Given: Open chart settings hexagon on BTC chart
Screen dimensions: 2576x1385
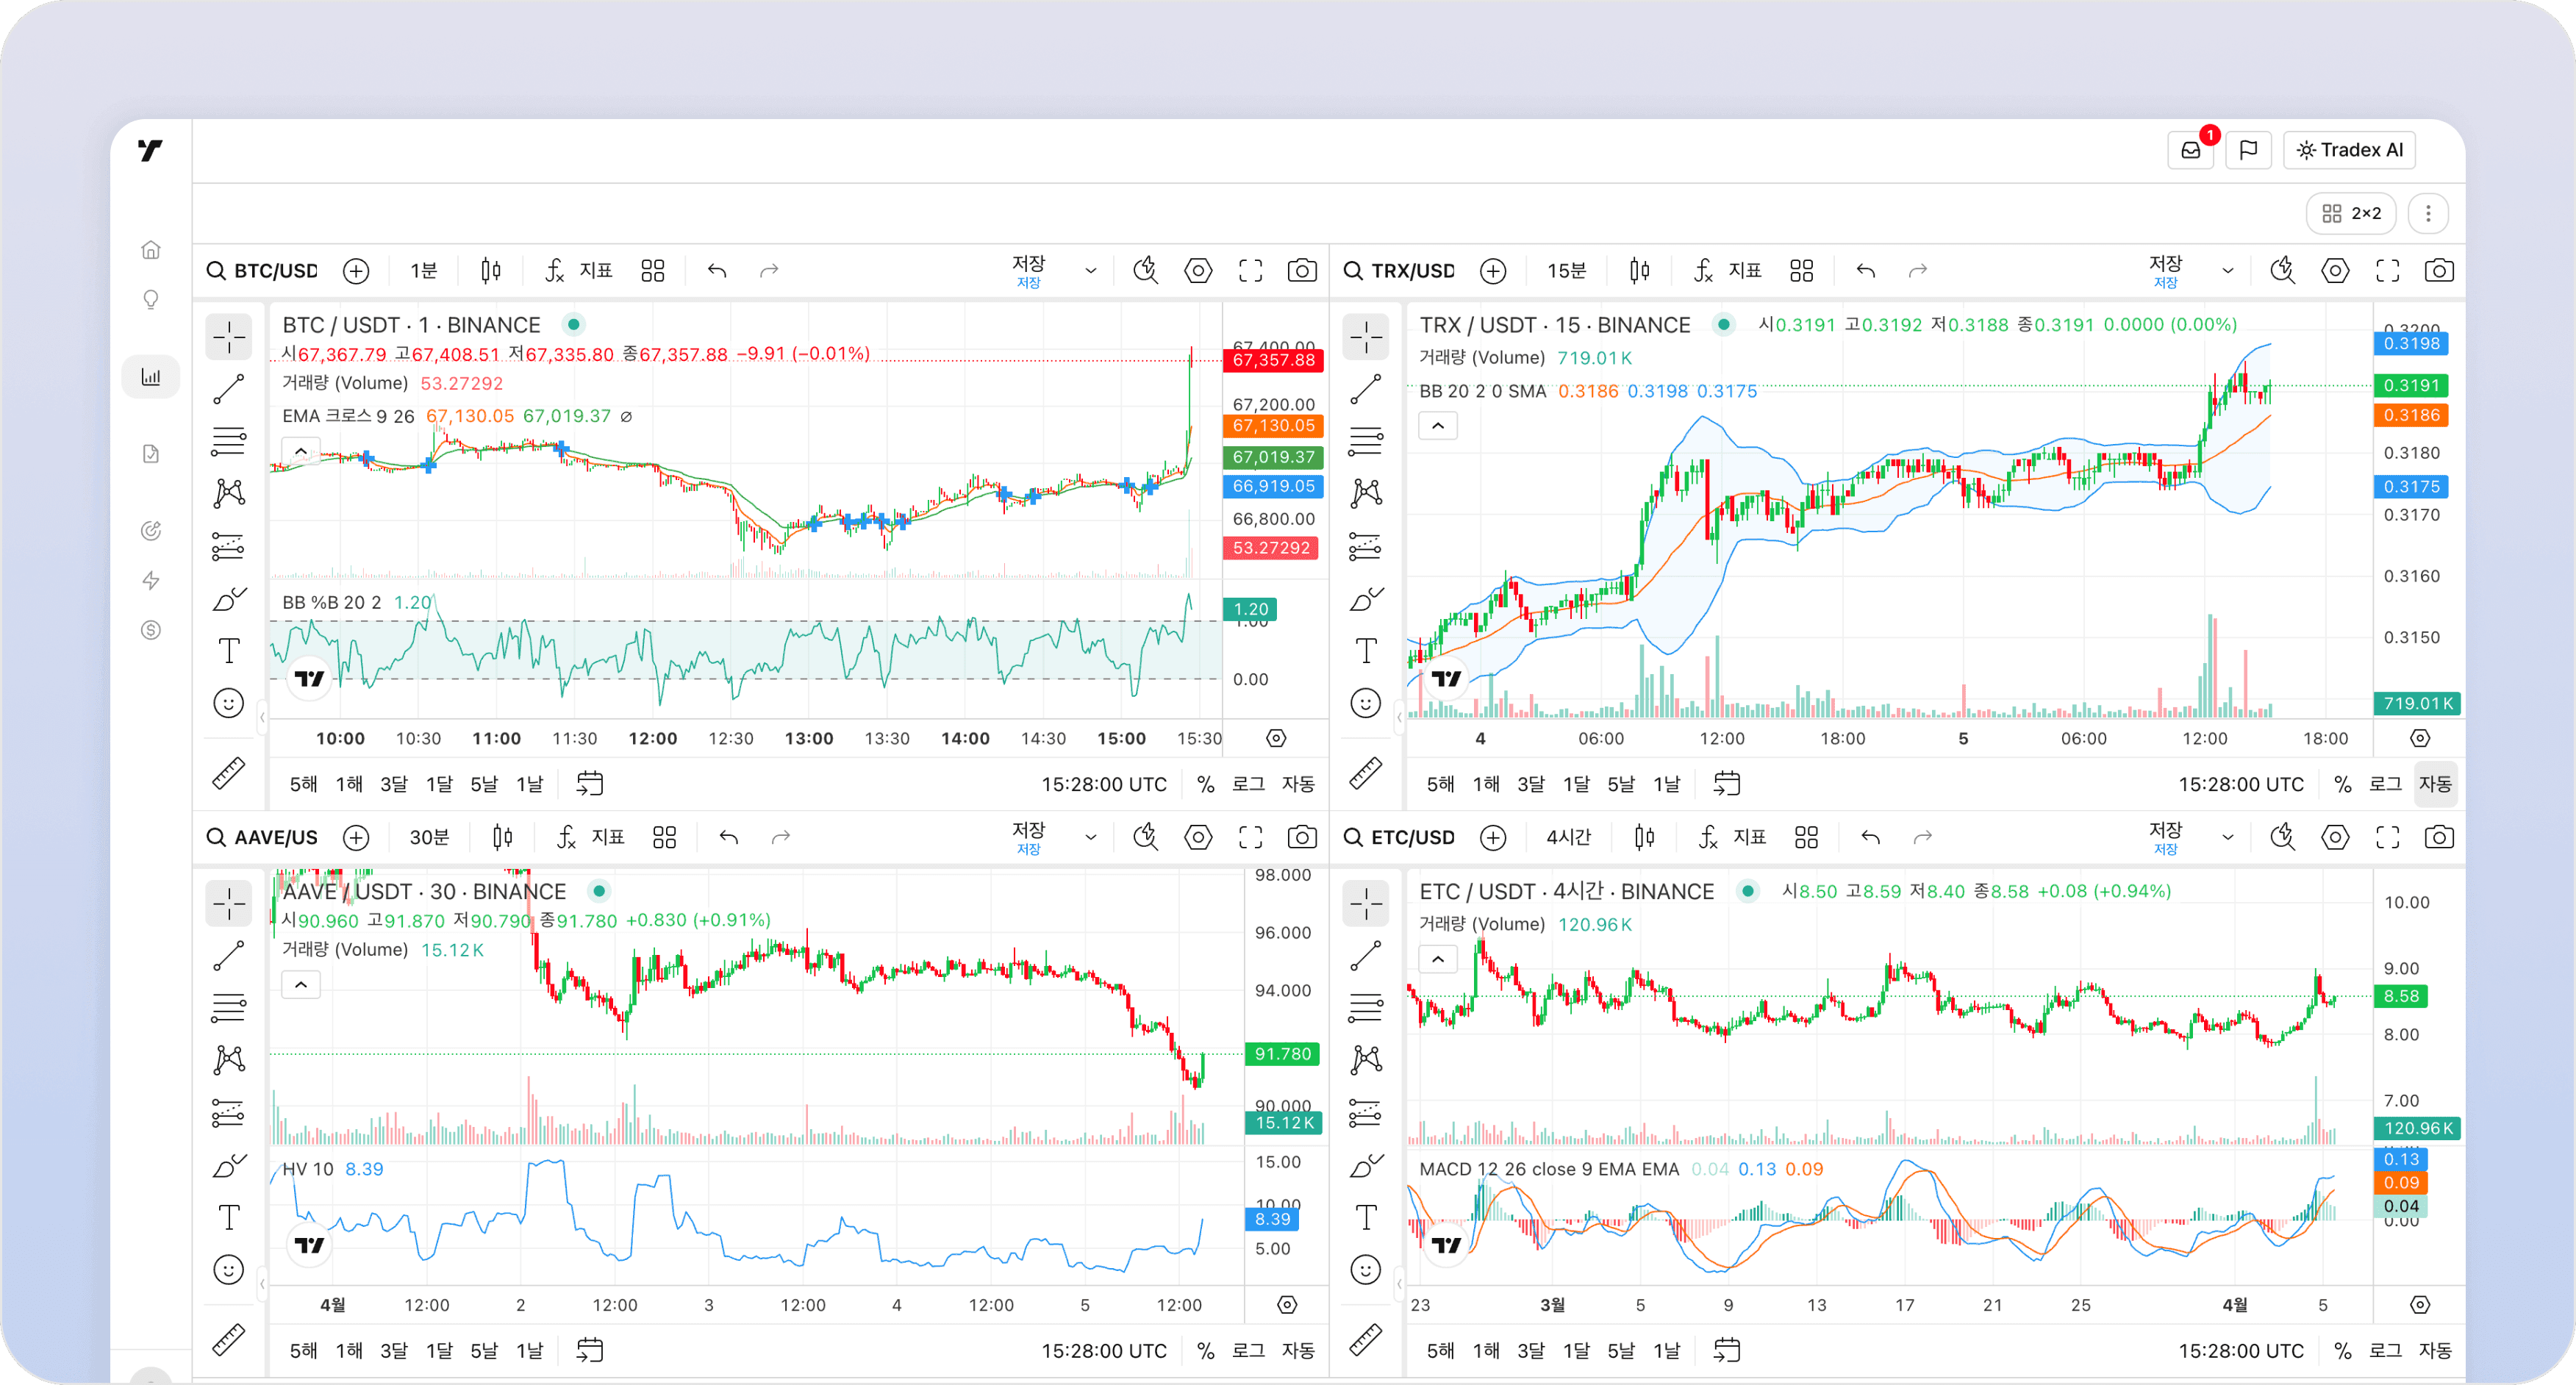Looking at the screenshot, I should coord(1198,271).
